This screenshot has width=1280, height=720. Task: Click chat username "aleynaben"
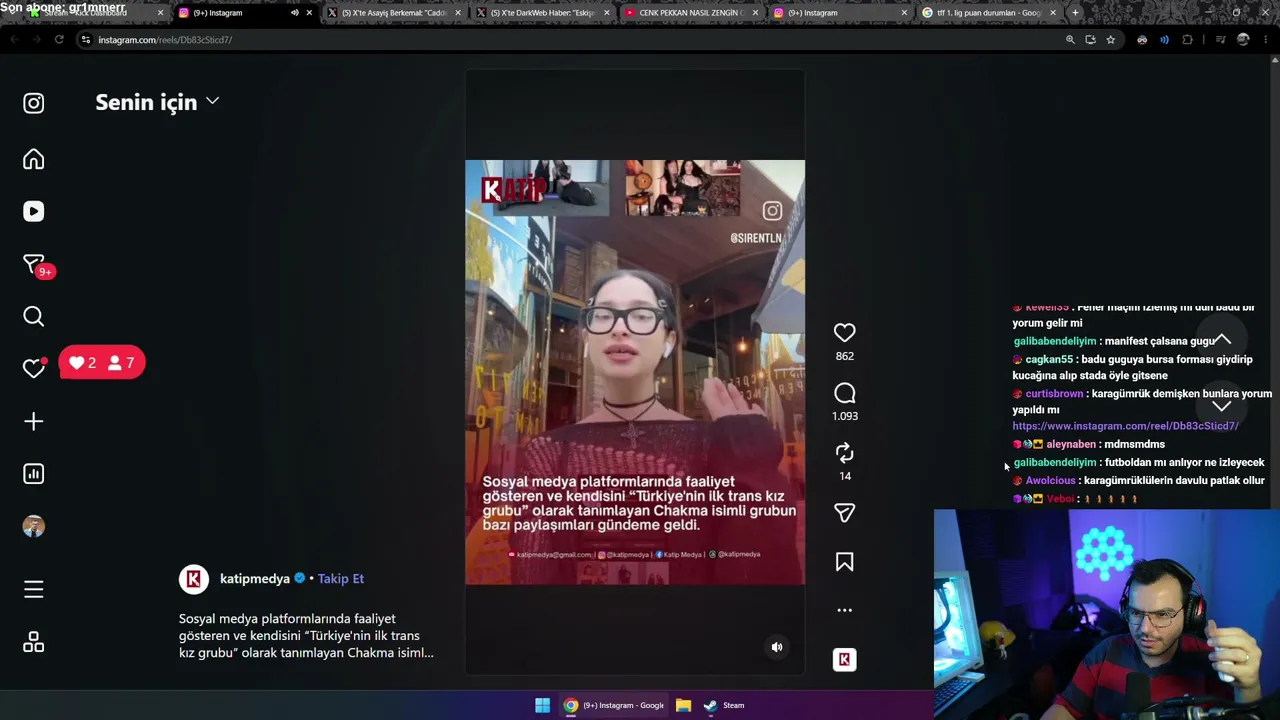click(1071, 444)
